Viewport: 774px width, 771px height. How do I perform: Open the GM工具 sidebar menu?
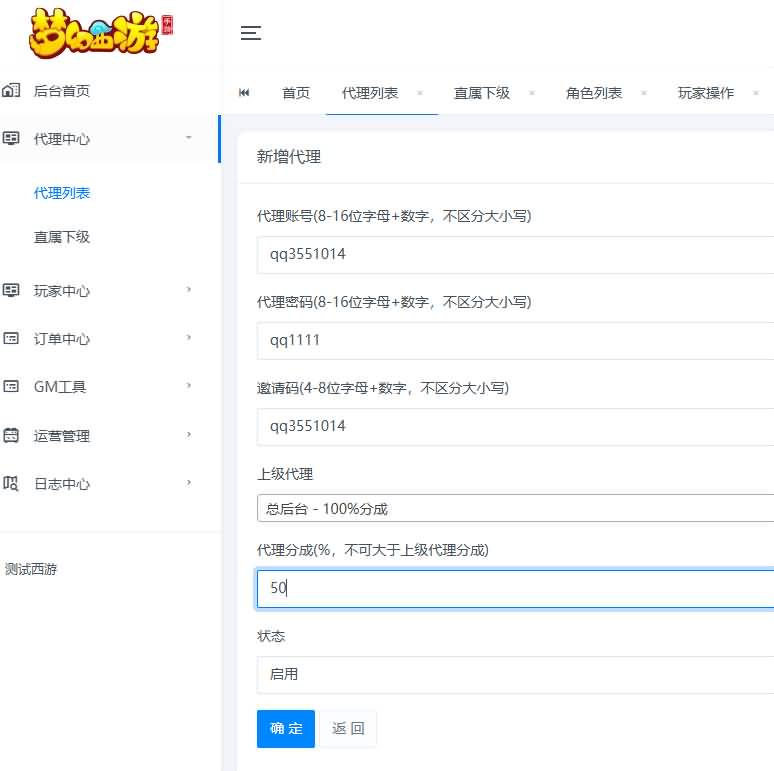[x=109, y=386]
